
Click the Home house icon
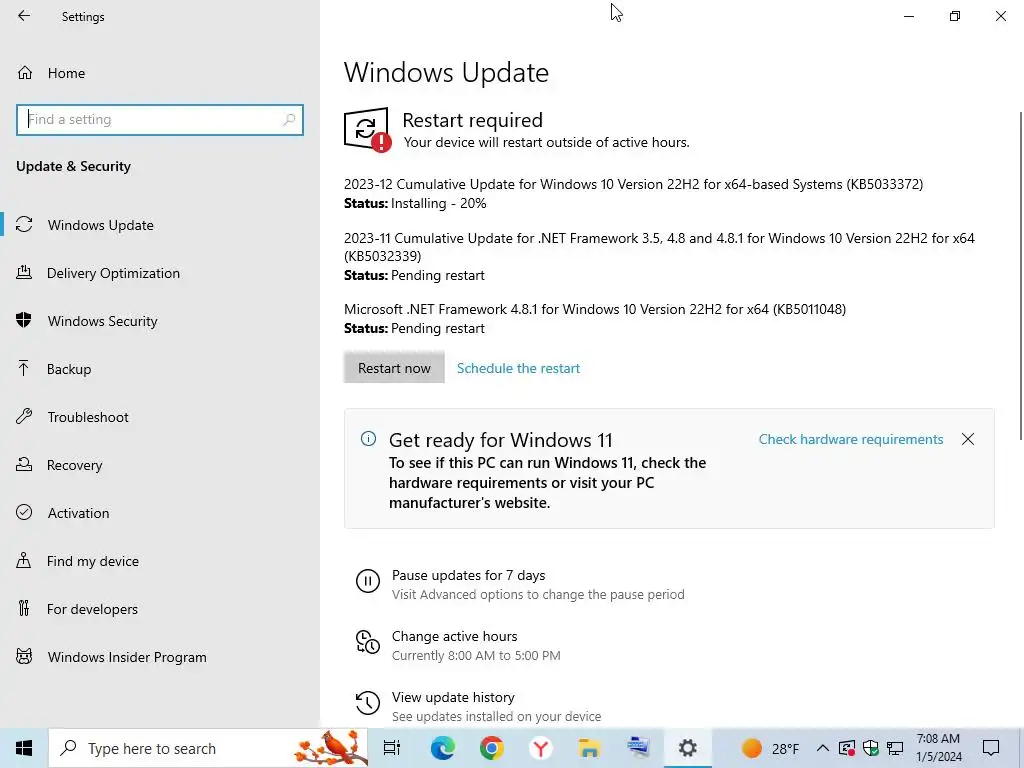click(x=25, y=72)
